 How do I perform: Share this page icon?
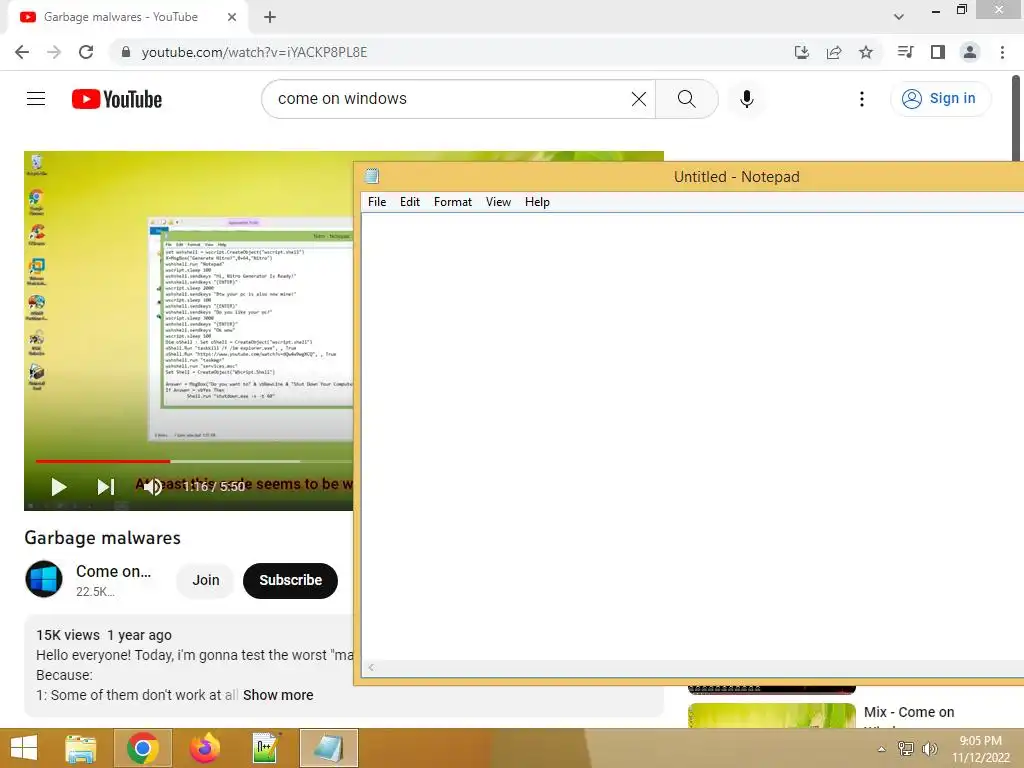click(833, 52)
